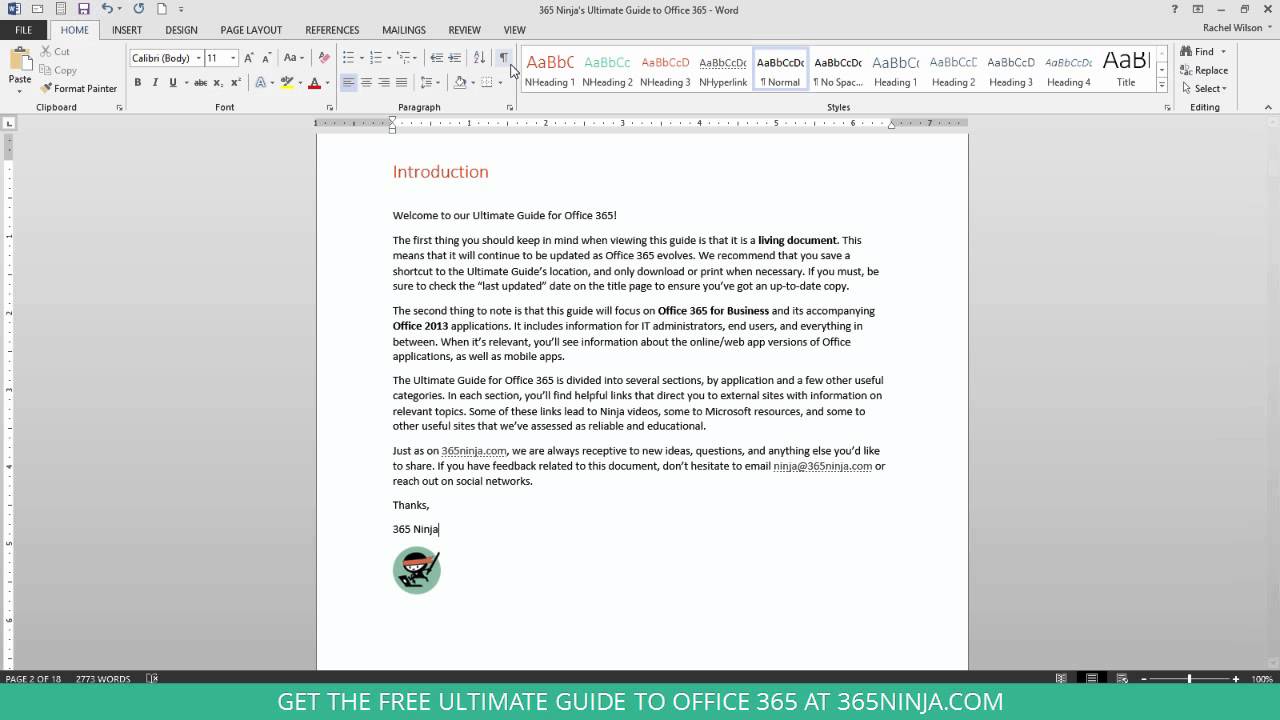Viewport: 1280px width, 720px height.
Task: Sort text with the A-Z icon
Action: (x=479, y=58)
